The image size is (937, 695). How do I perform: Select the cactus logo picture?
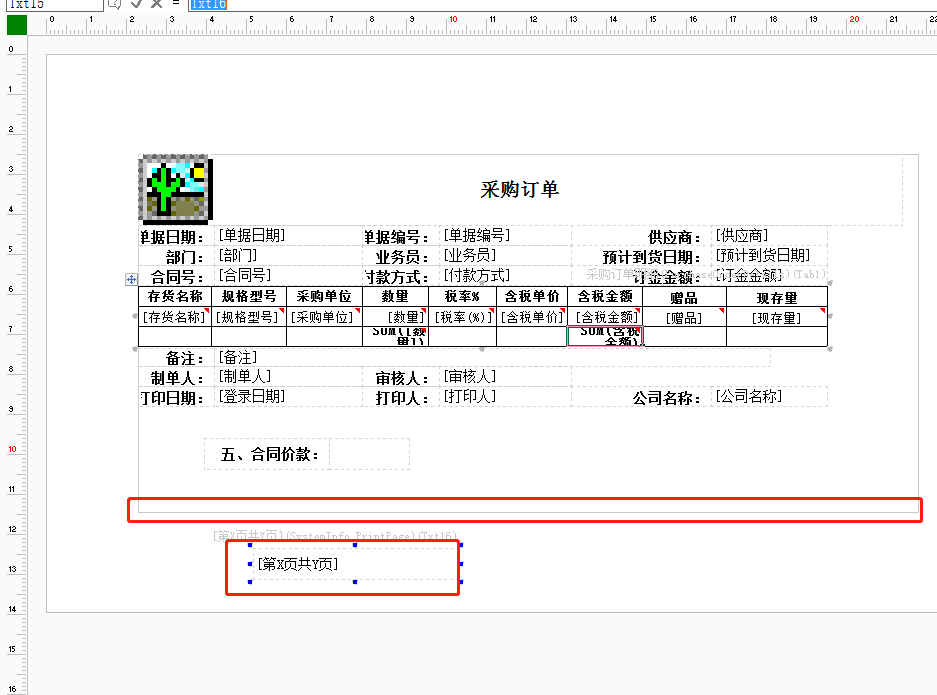click(x=176, y=189)
